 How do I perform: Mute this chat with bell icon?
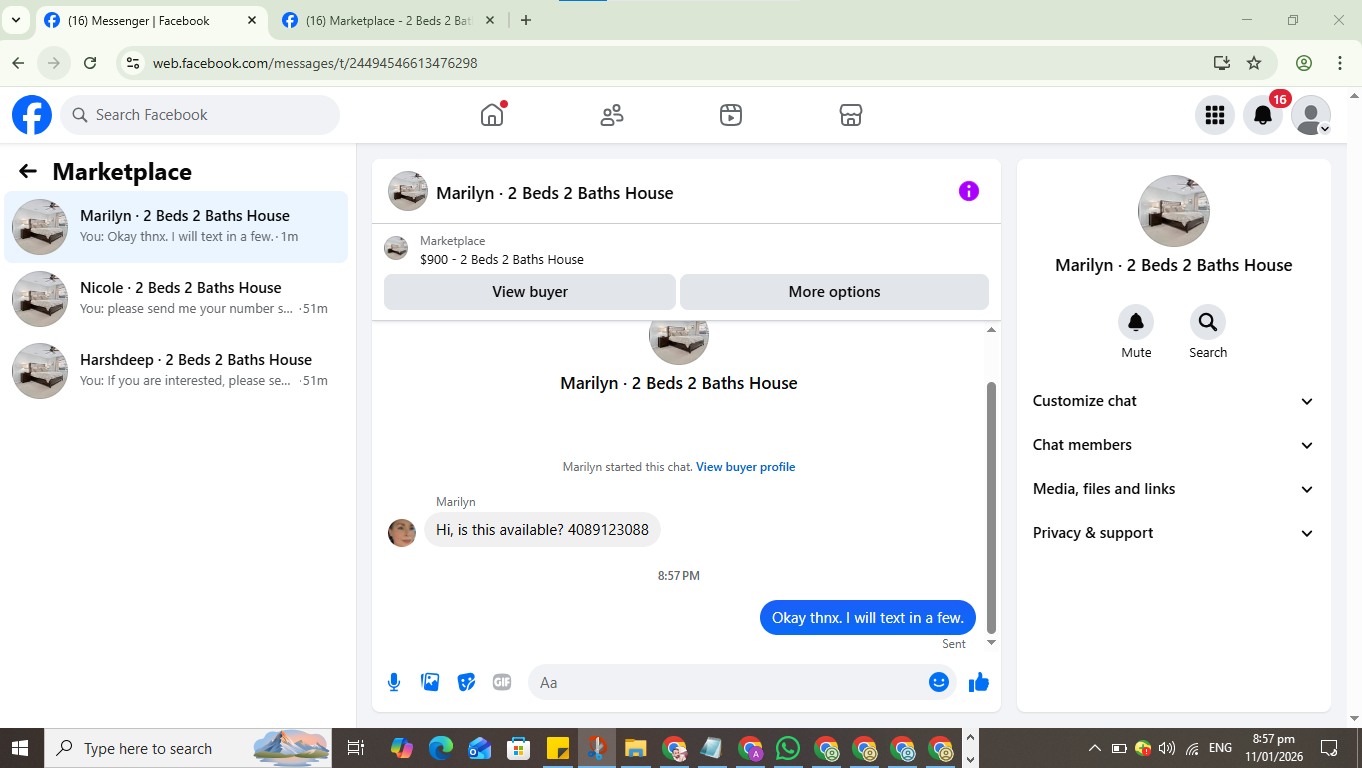tap(1136, 322)
